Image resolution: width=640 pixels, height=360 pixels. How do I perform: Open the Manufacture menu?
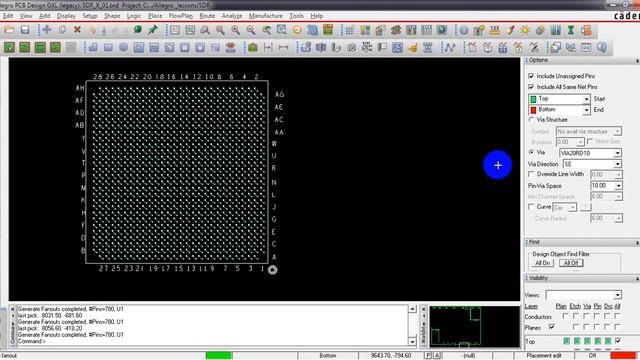[266, 16]
